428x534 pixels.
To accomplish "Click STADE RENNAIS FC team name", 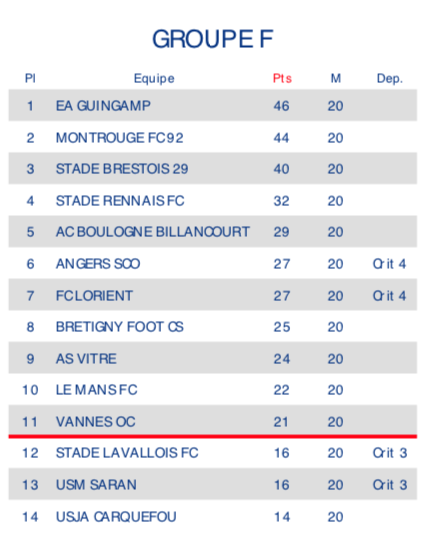I will pyautogui.click(x=120, y=201).
